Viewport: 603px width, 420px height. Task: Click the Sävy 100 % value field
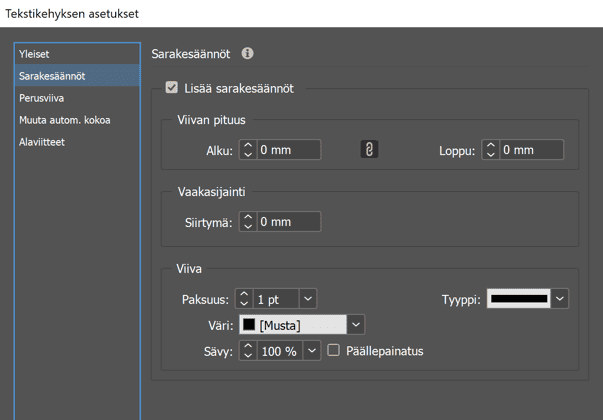coord(280,351)
